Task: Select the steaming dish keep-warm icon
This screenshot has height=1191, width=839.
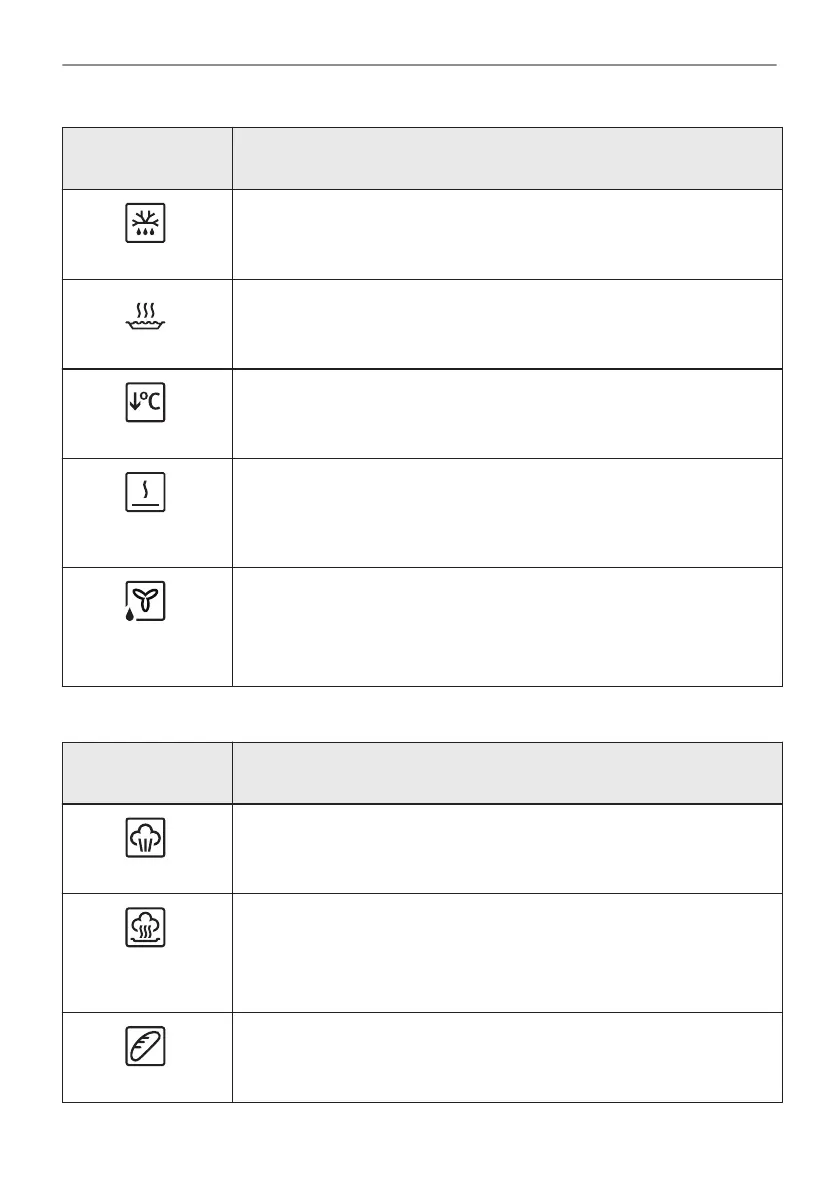Action: tap(145, 316)
